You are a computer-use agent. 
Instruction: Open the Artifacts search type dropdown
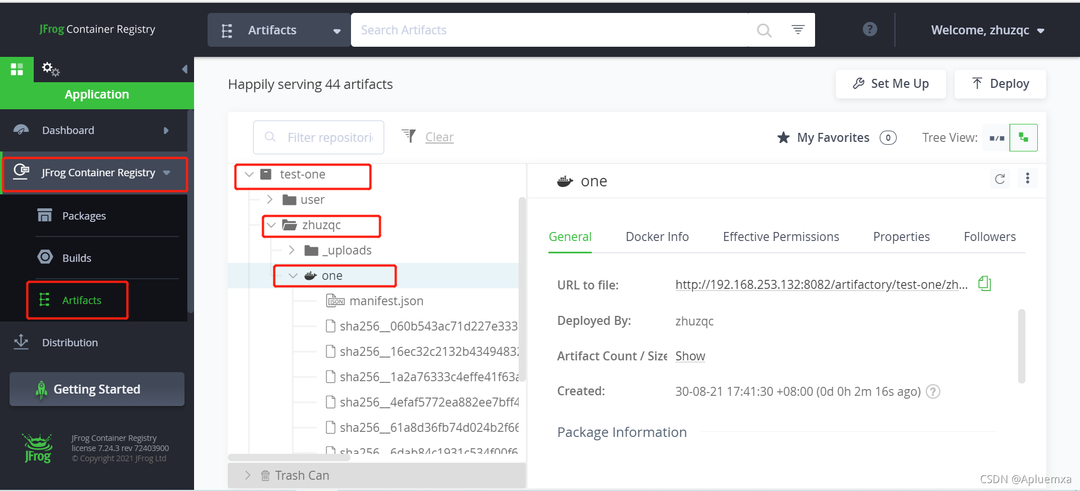(x=280, y=30)
